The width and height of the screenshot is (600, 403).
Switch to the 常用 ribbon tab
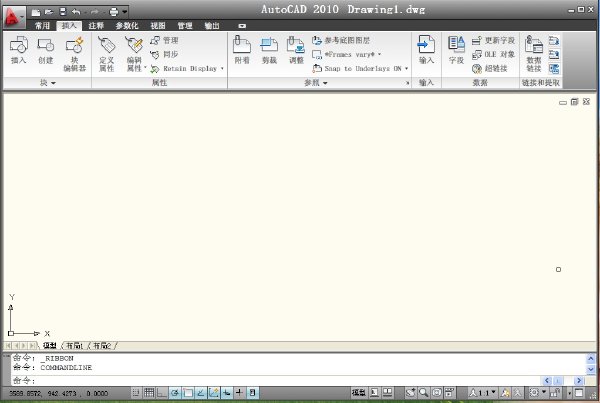pyautogui.click(x=42, y=26)
